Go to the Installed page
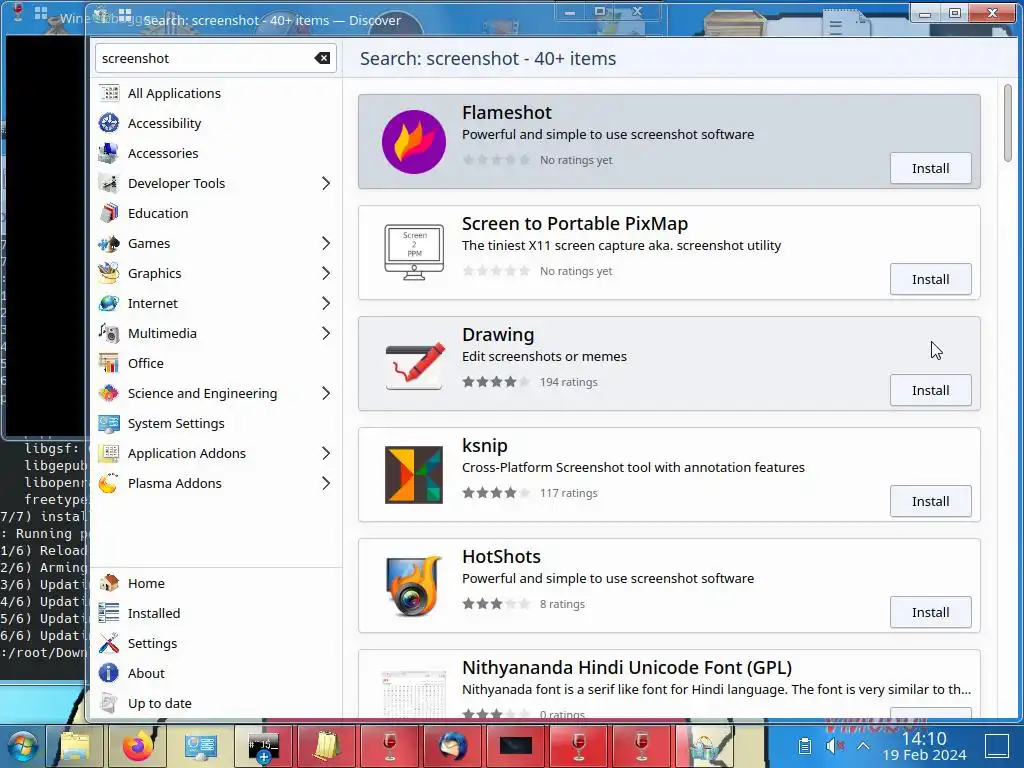 coord(216,613)
